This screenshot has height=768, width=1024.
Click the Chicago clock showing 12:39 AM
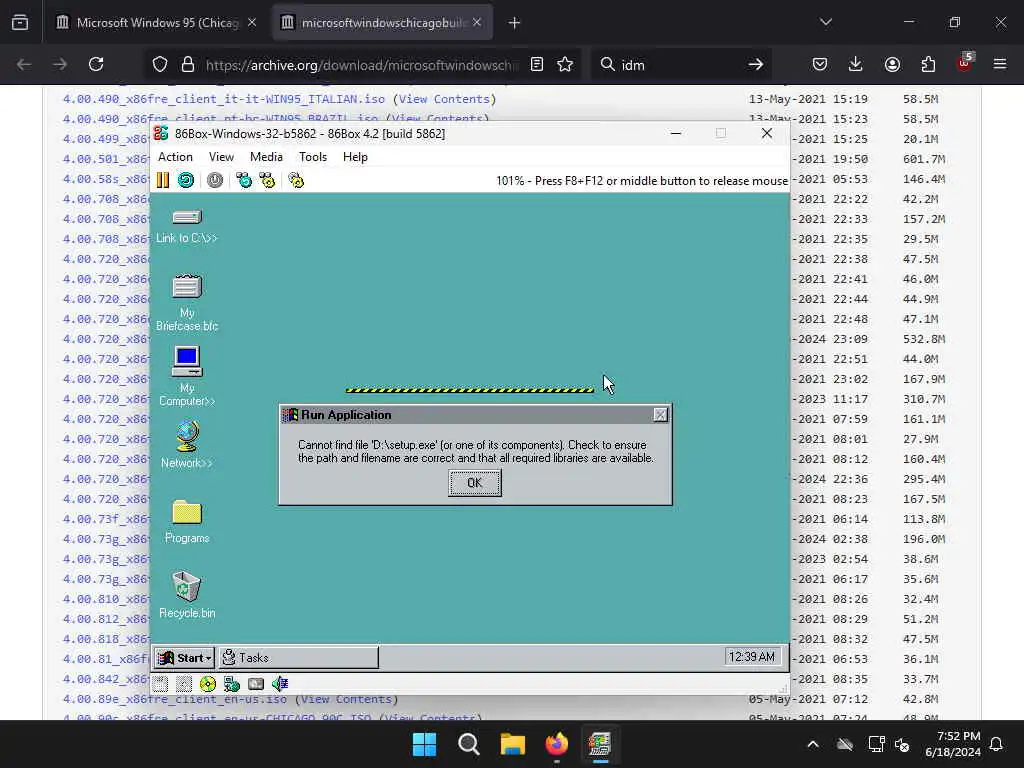[752, 656]
